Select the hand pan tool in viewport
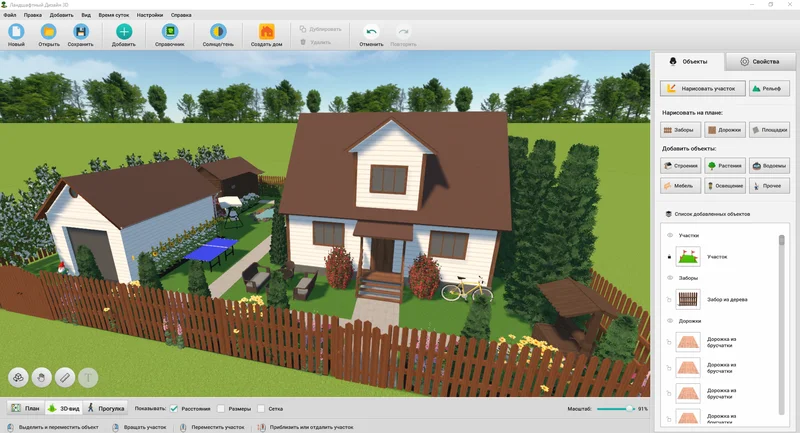Screen dimensions: 800x433 coord(41,377)
